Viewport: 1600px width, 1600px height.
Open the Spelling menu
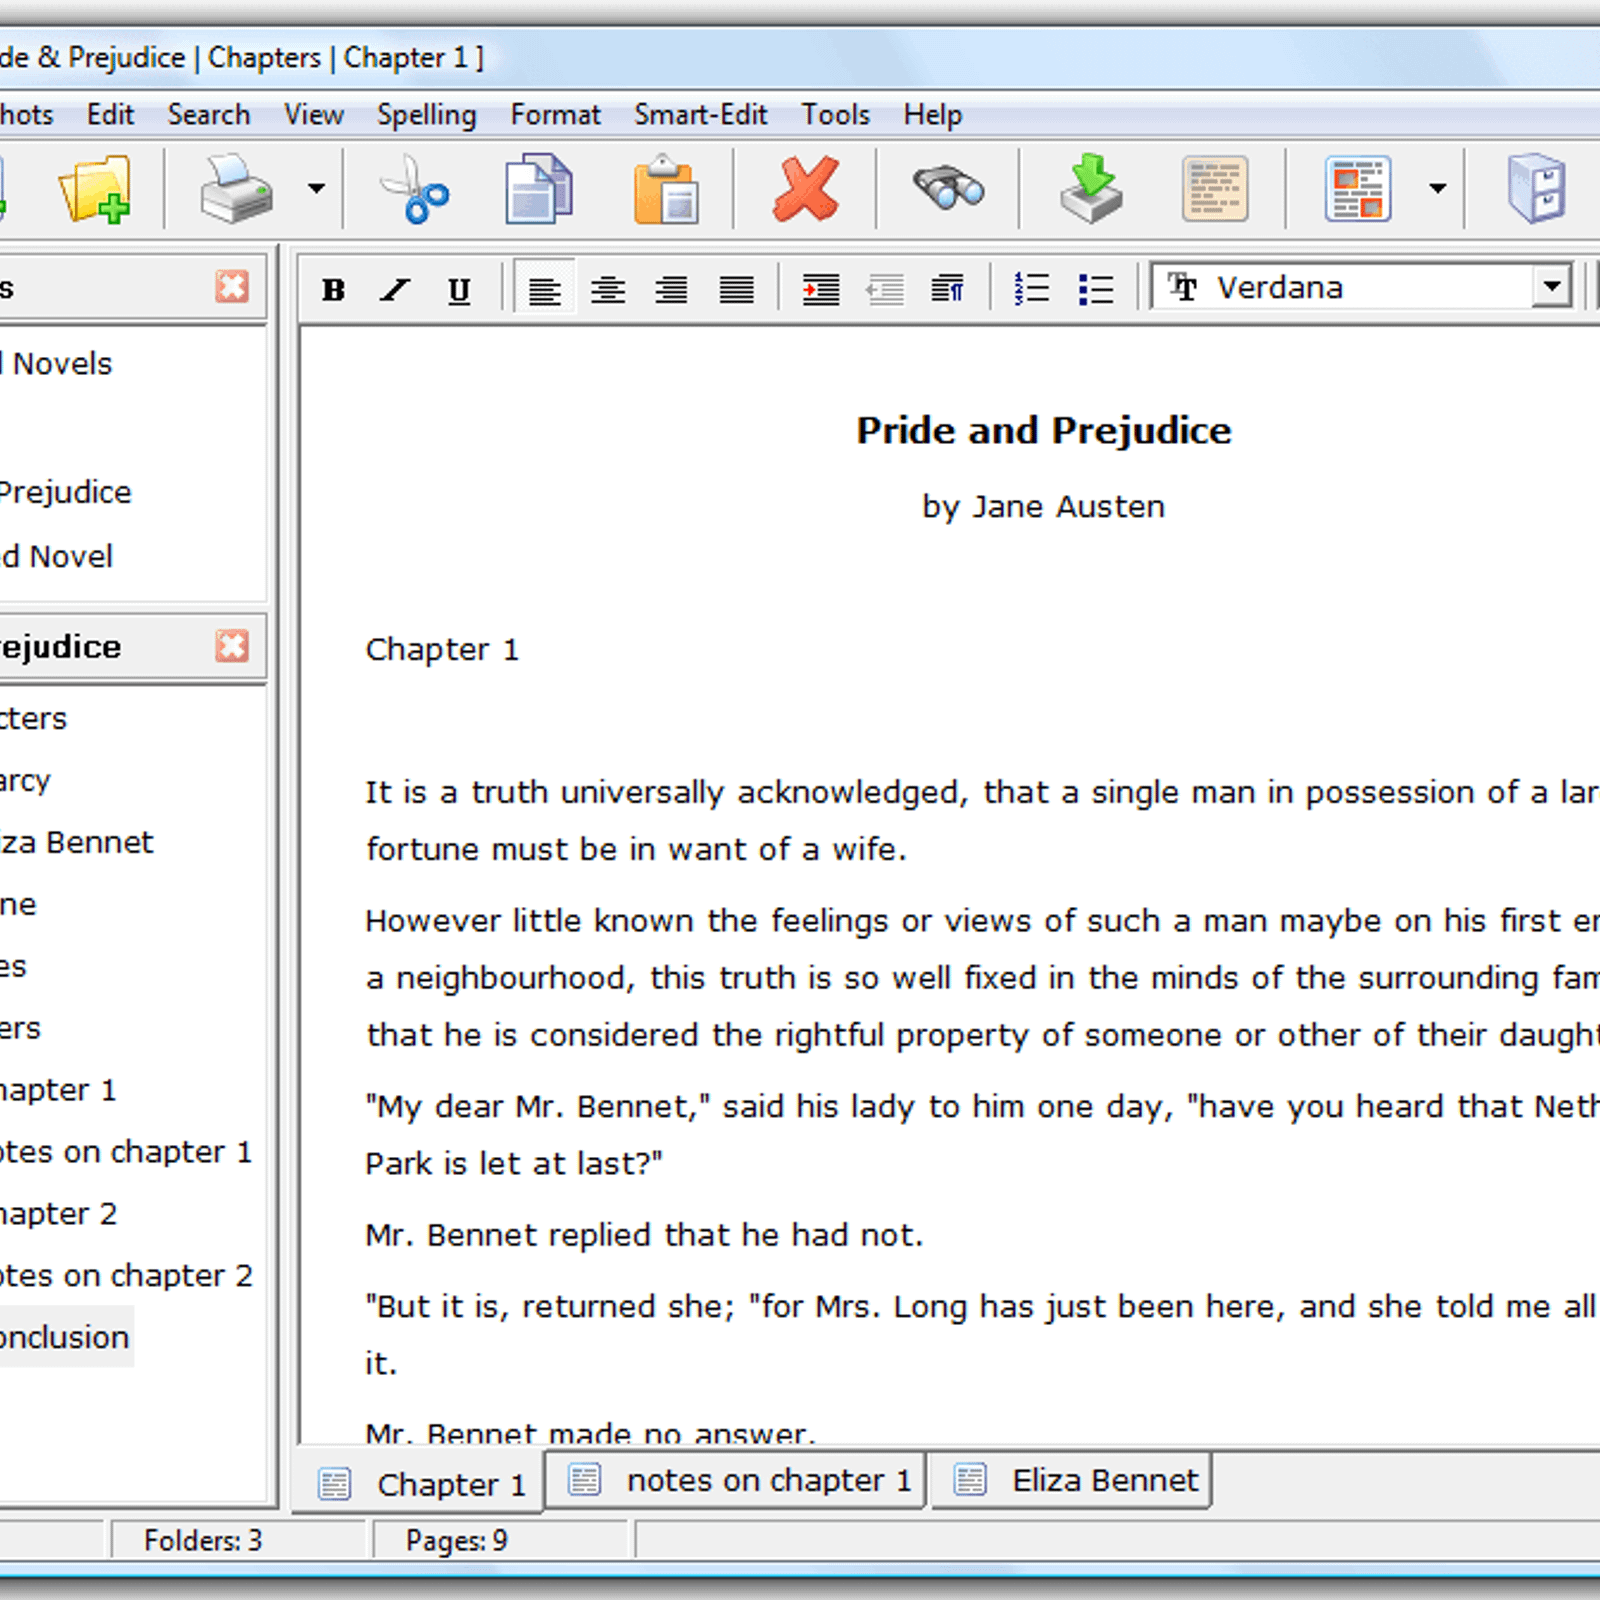pos(427,116)
